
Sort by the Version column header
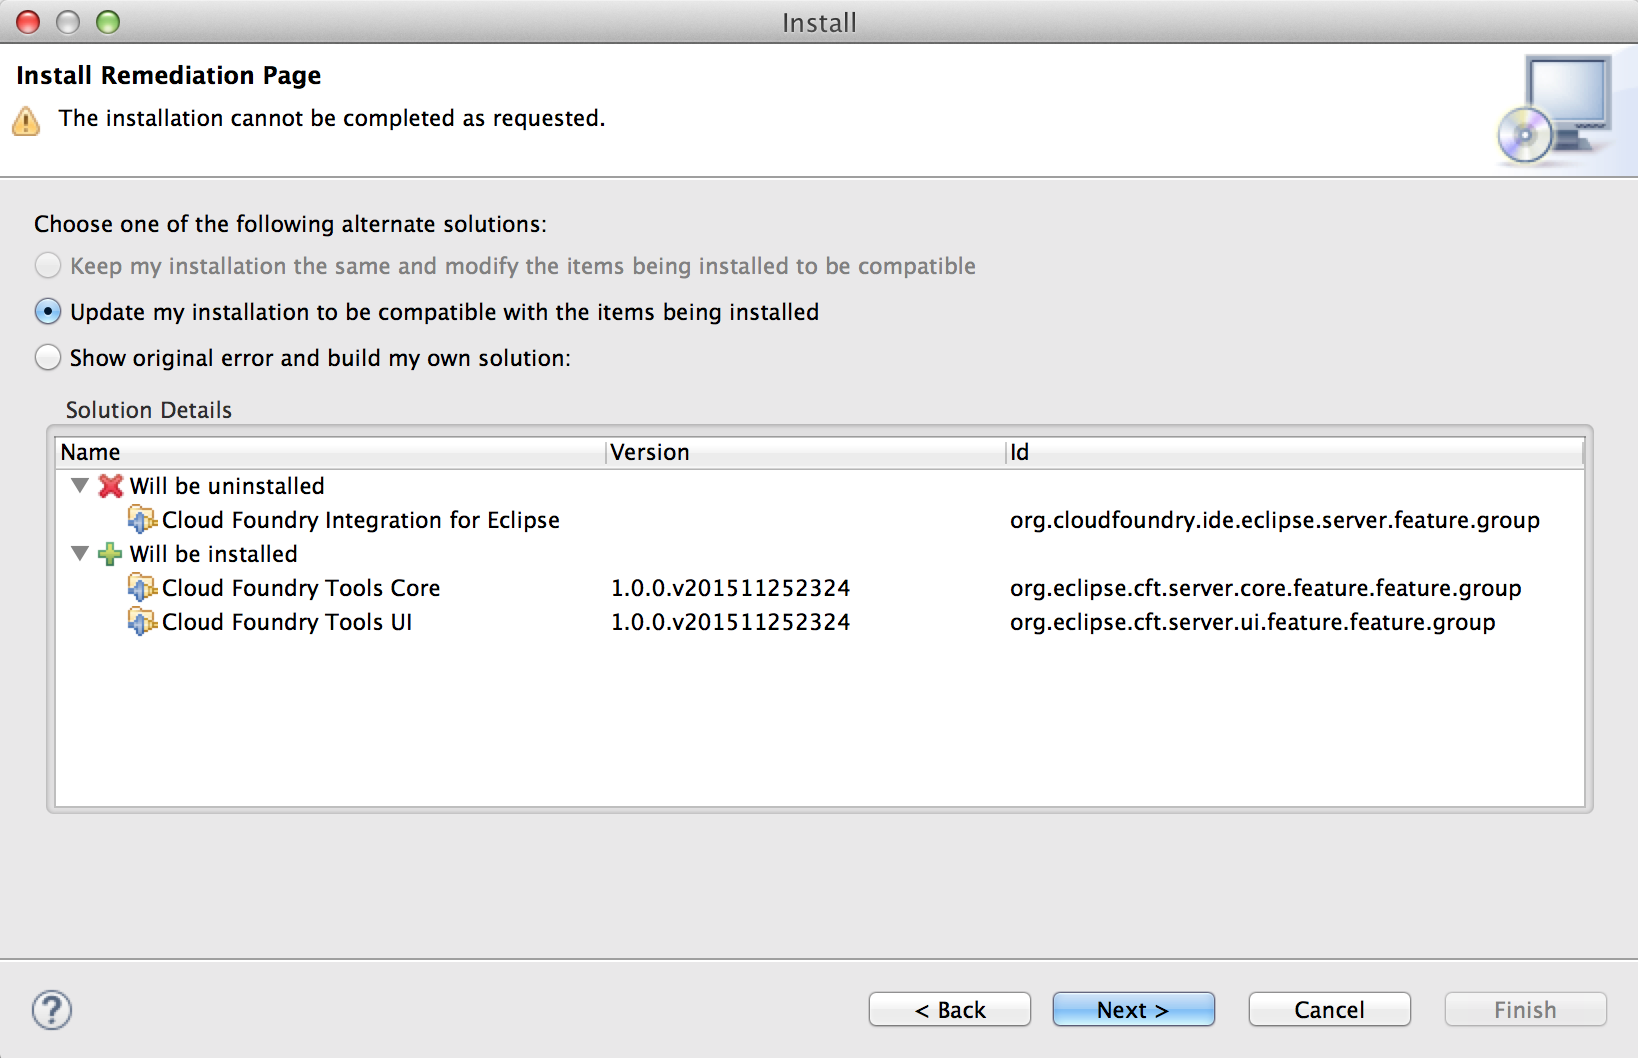[x=806, y=453]
